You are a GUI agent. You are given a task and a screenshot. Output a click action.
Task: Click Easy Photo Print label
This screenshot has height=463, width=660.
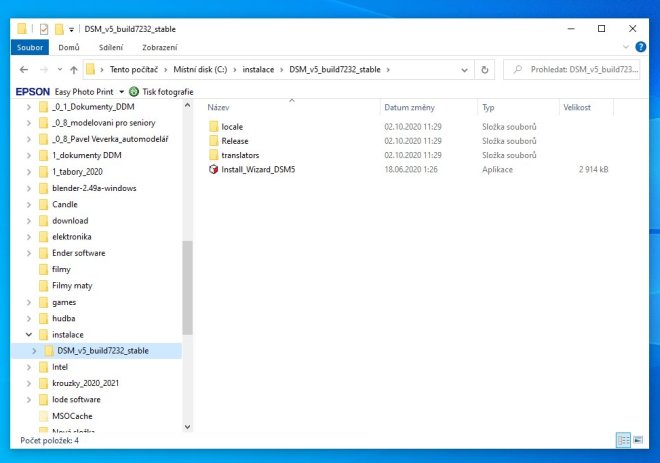(84, 92)
